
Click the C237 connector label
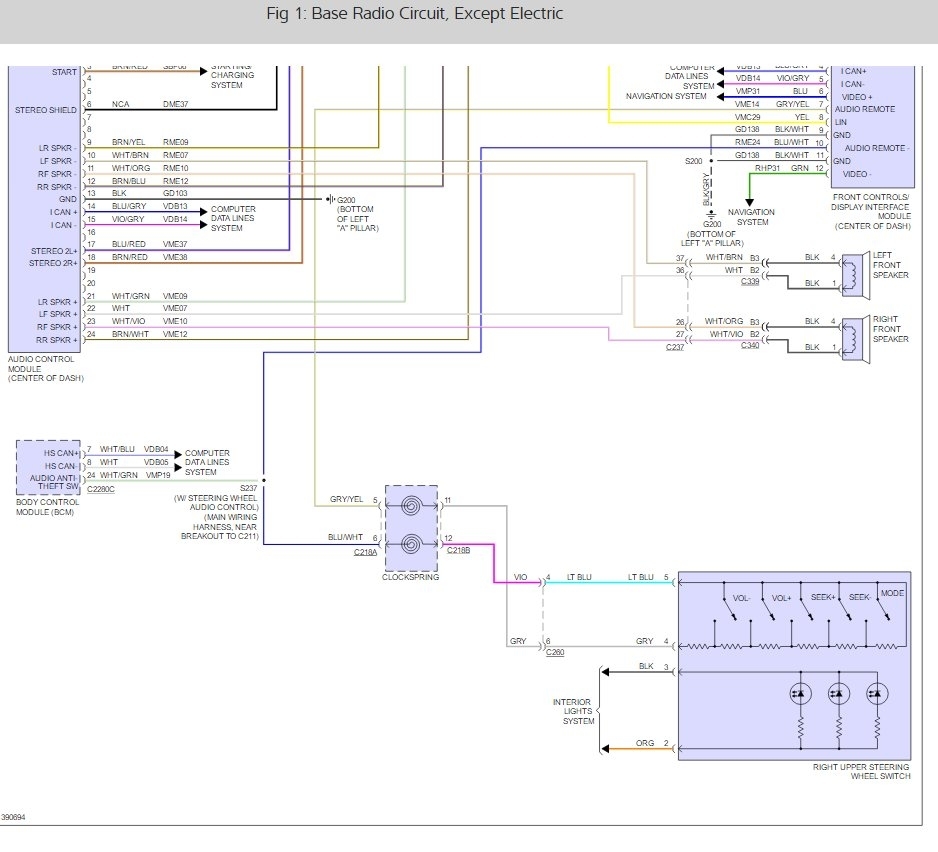coord(676,347)
